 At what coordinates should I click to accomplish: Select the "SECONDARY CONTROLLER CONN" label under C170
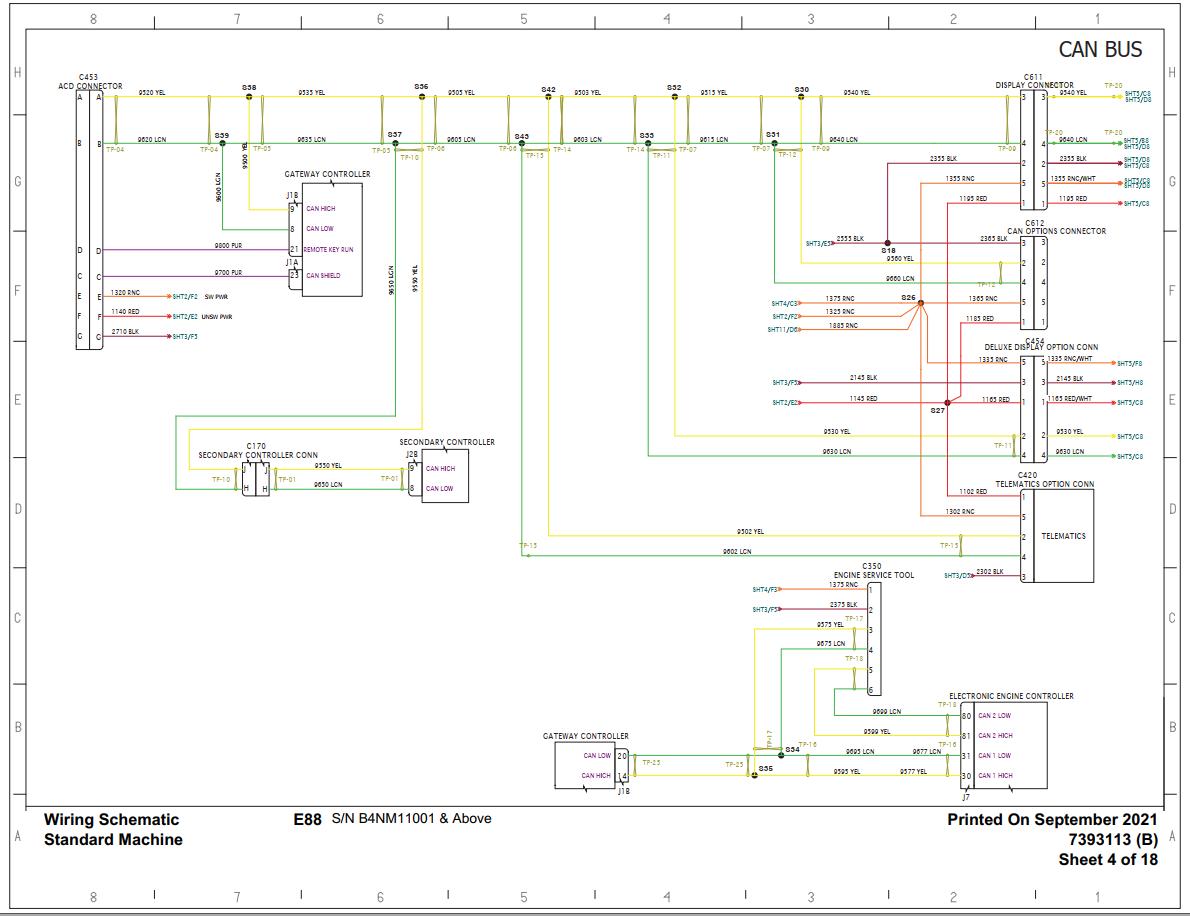tap(258, 455)
